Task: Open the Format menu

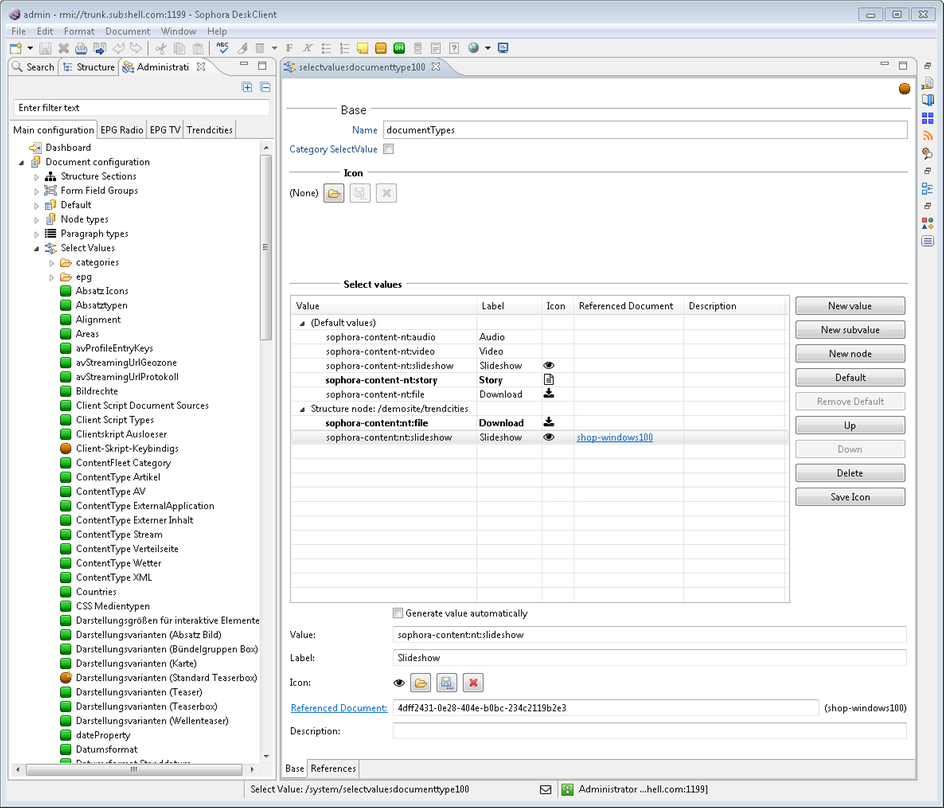Action: [79, 31]
